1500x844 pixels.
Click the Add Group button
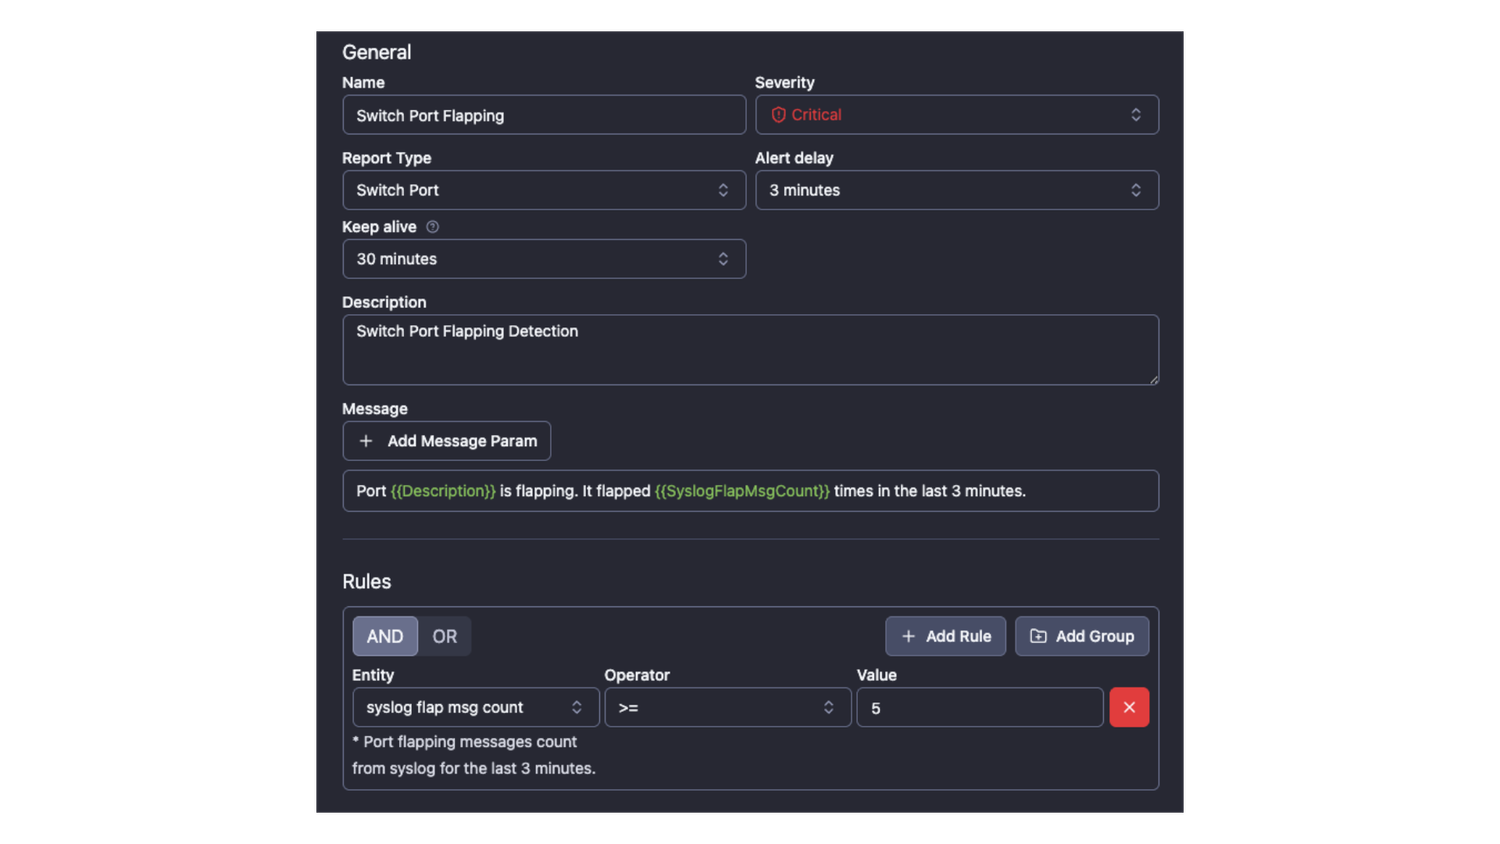pos(1082,636)
